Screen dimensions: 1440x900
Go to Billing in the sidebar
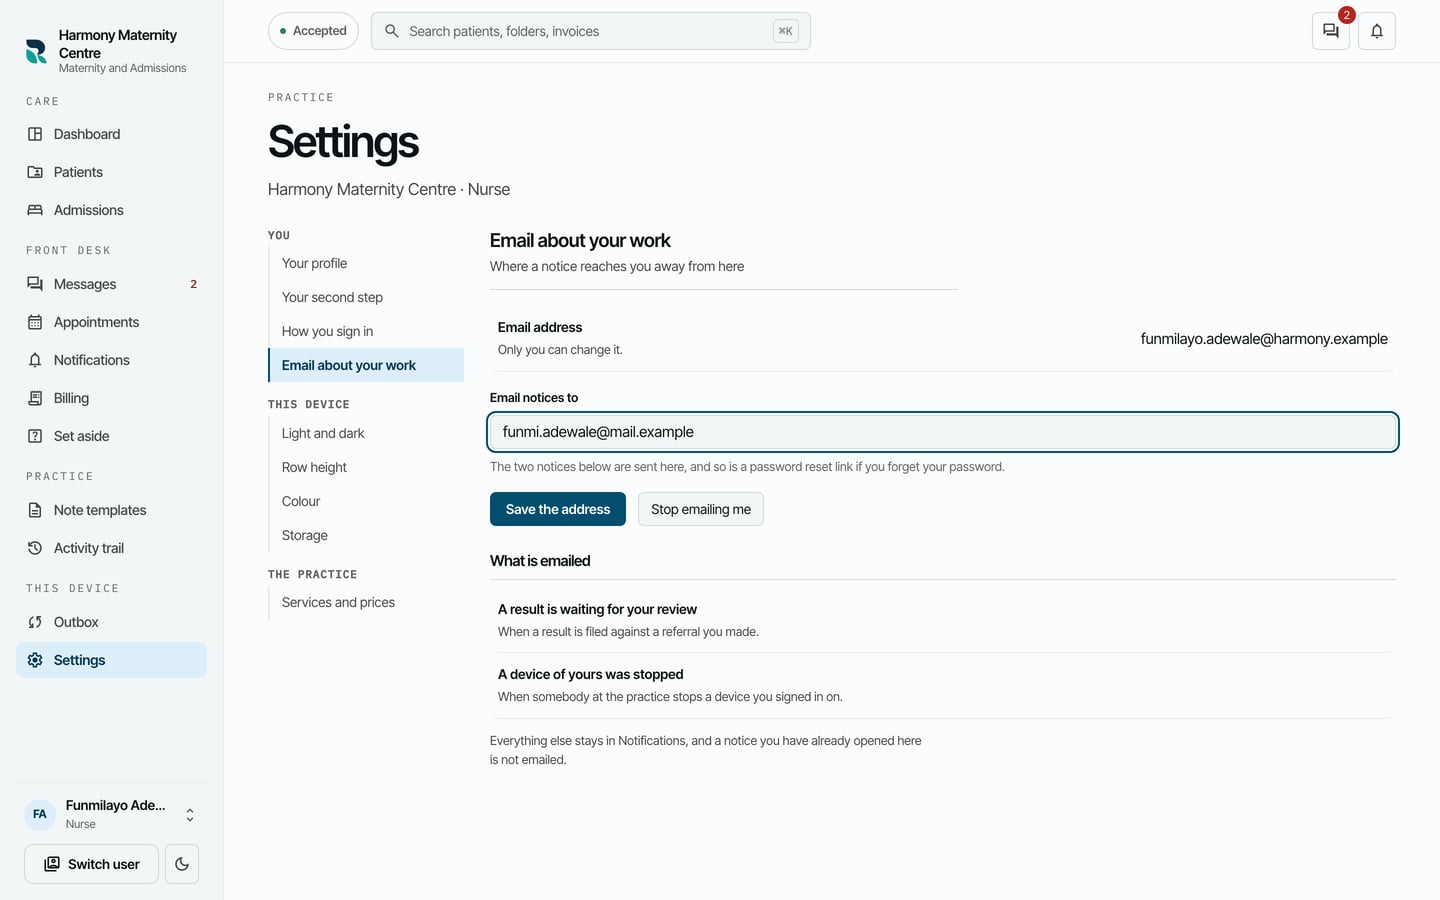tap(111, 398)
